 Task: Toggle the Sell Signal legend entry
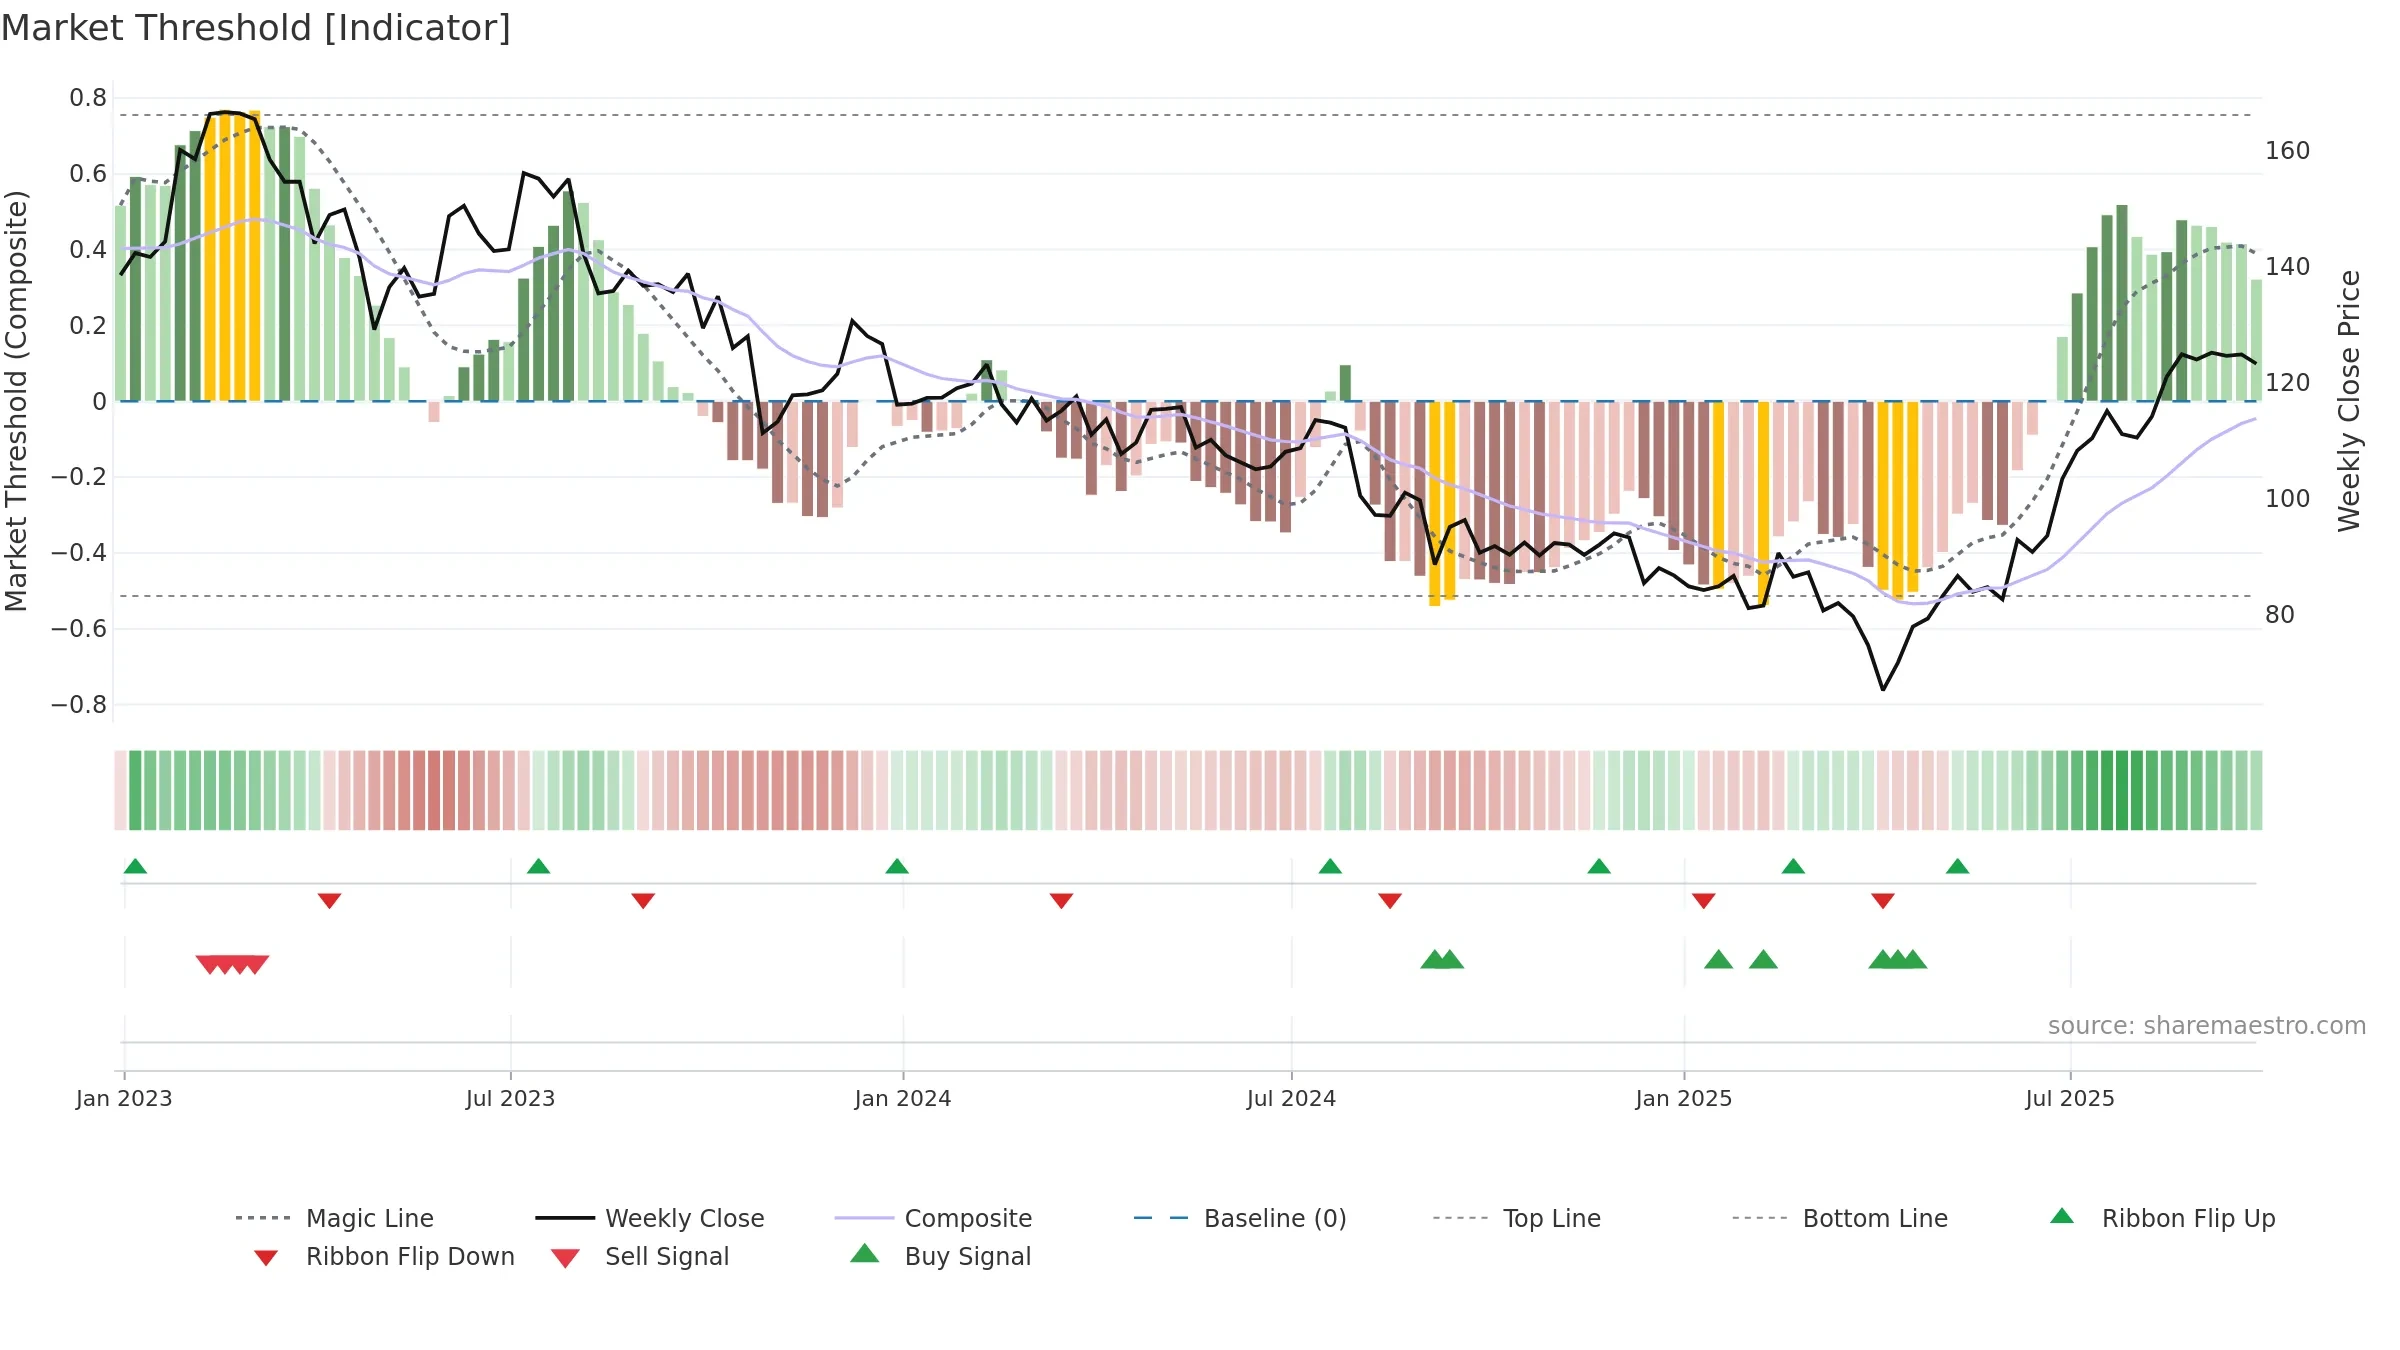tap(640, 1256)
